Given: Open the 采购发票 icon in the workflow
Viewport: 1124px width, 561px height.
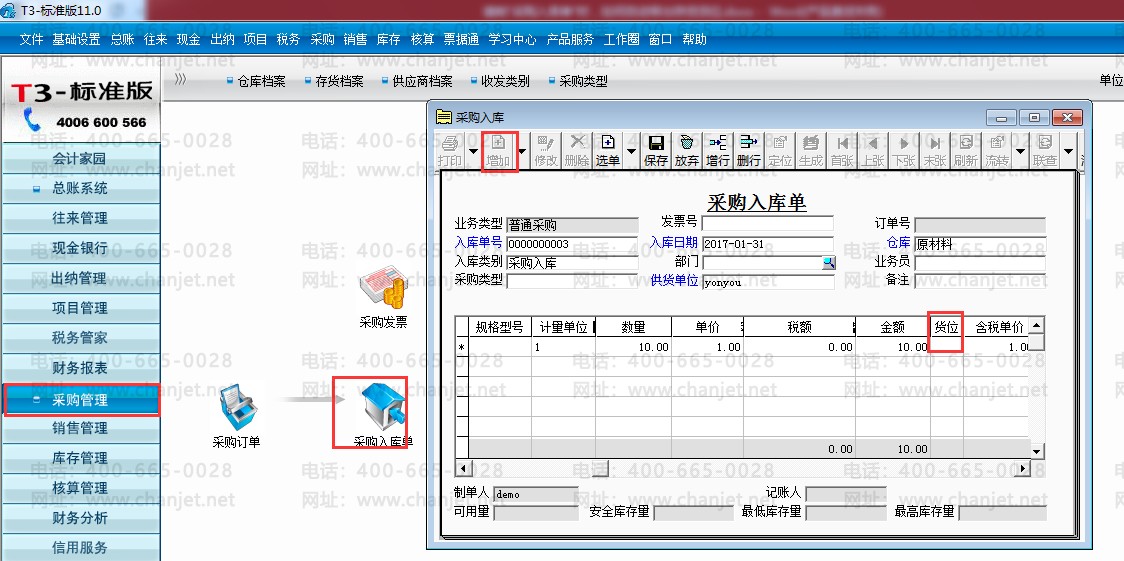Looking at the screenshot, I should [x=384, y=299].
